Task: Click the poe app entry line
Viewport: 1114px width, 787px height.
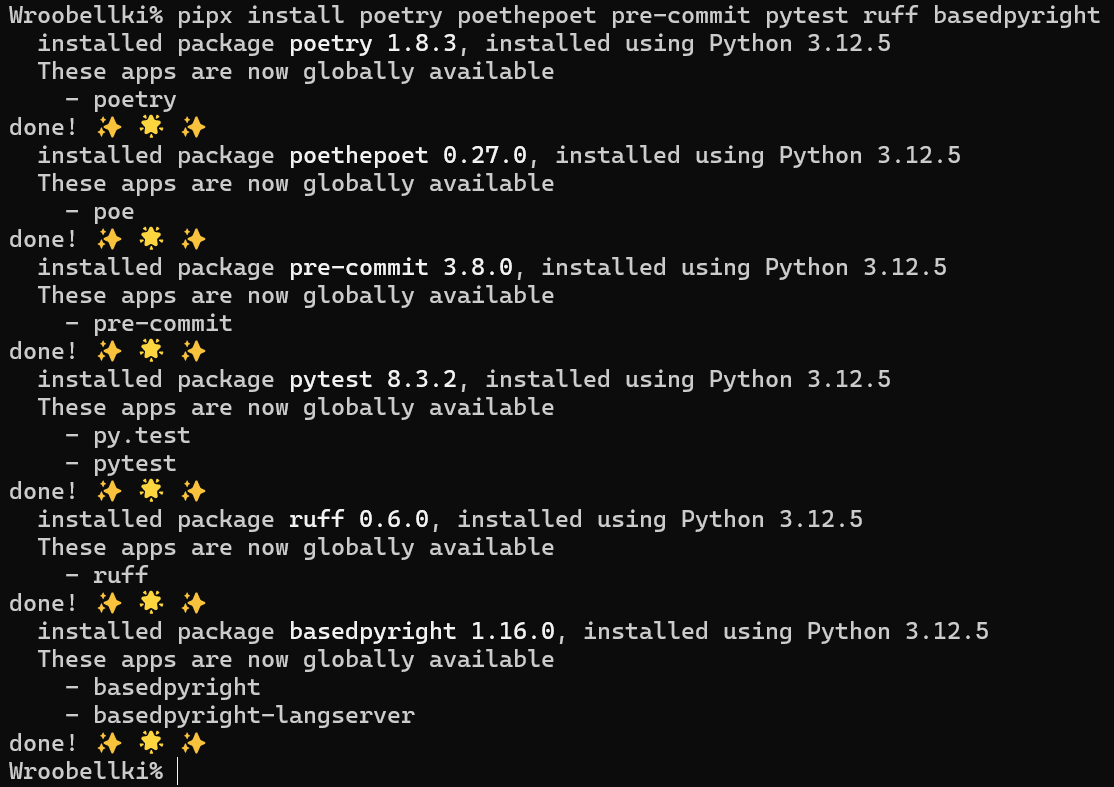Action: point(99,212)
